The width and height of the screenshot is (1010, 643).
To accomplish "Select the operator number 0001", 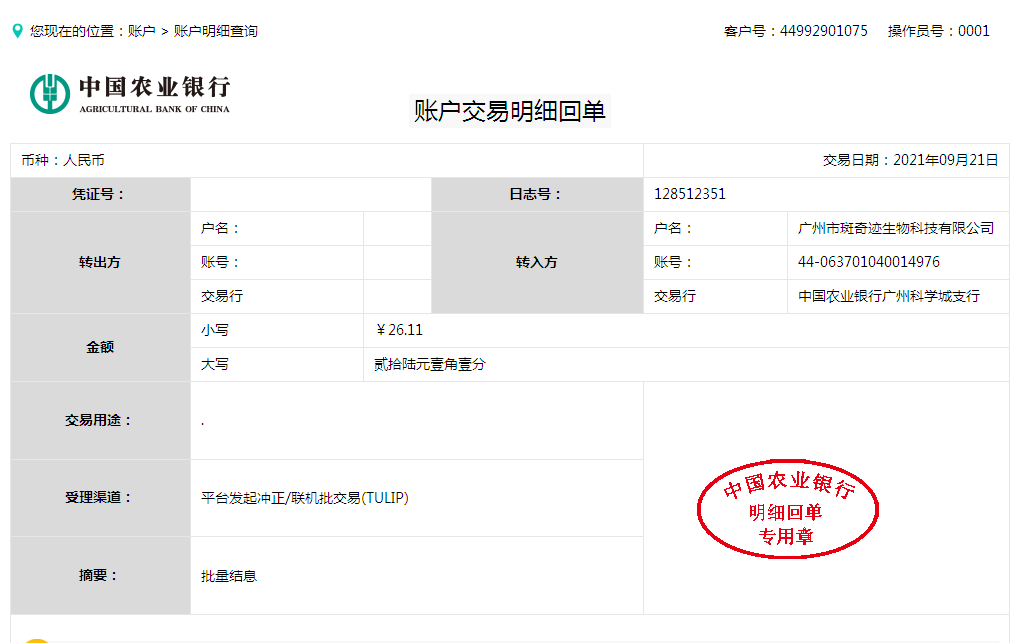I will tap(973, 31).
